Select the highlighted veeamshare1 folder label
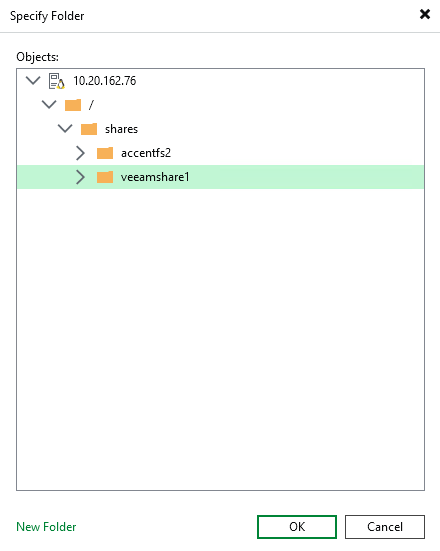Screen dimensions: 440x551 tap(155, 177)
